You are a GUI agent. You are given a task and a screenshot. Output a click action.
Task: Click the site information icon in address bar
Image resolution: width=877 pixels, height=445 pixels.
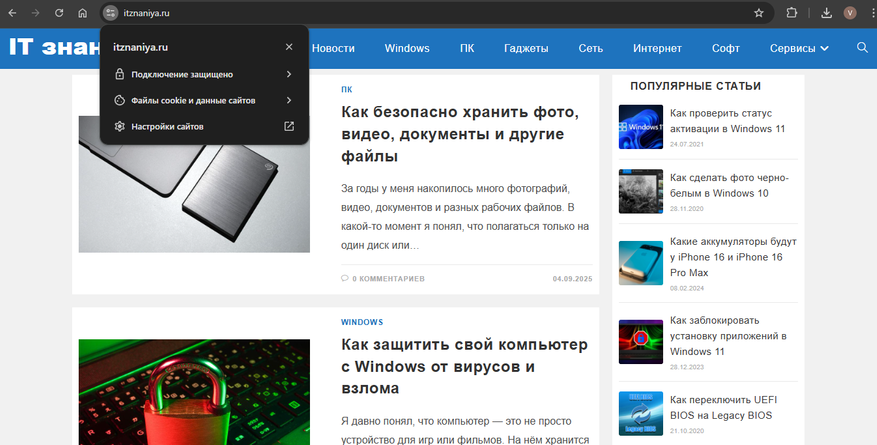[x=111, y=13]
